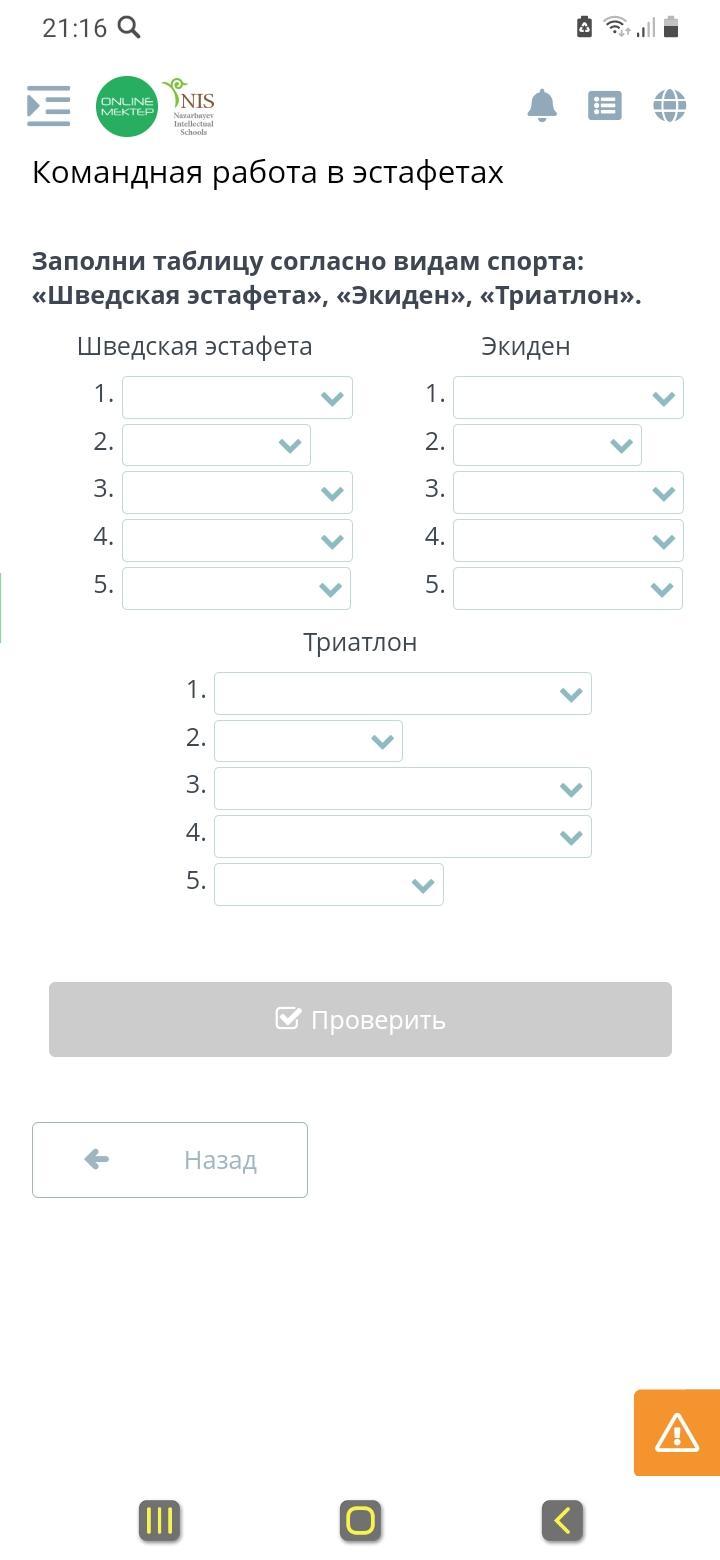Expand Экиден dropdown number 2
This screenshot has width=720, height=1560.
[547, 445]
